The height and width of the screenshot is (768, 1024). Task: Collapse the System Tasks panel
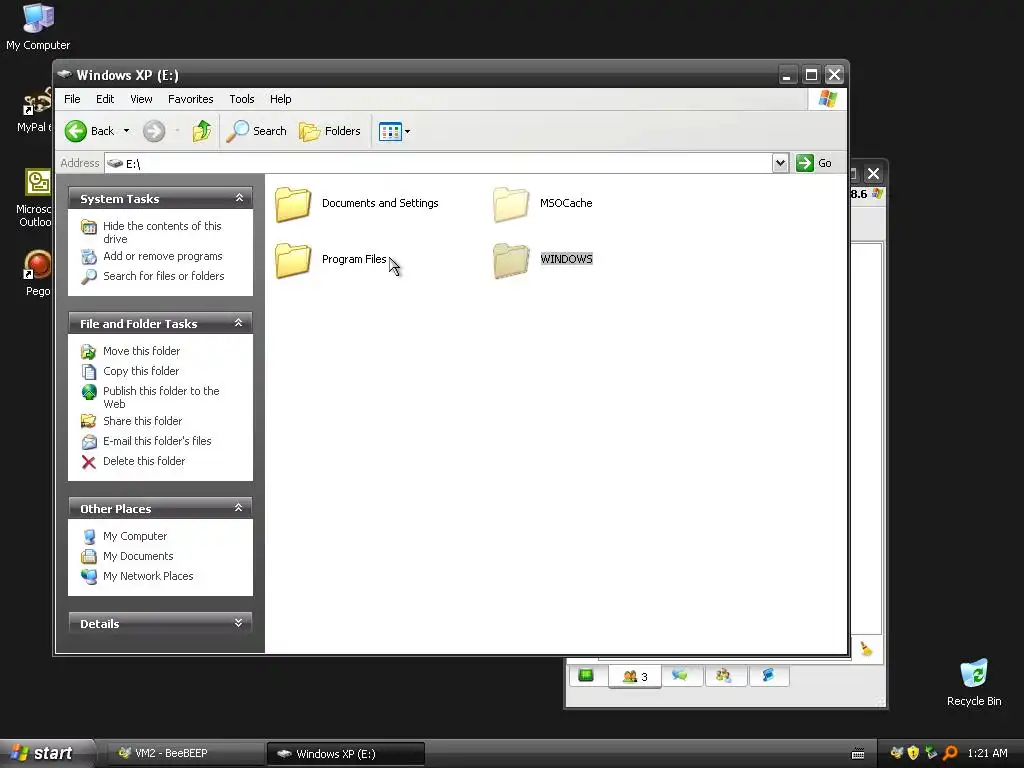pyautogui.click(x=239, y=198)
